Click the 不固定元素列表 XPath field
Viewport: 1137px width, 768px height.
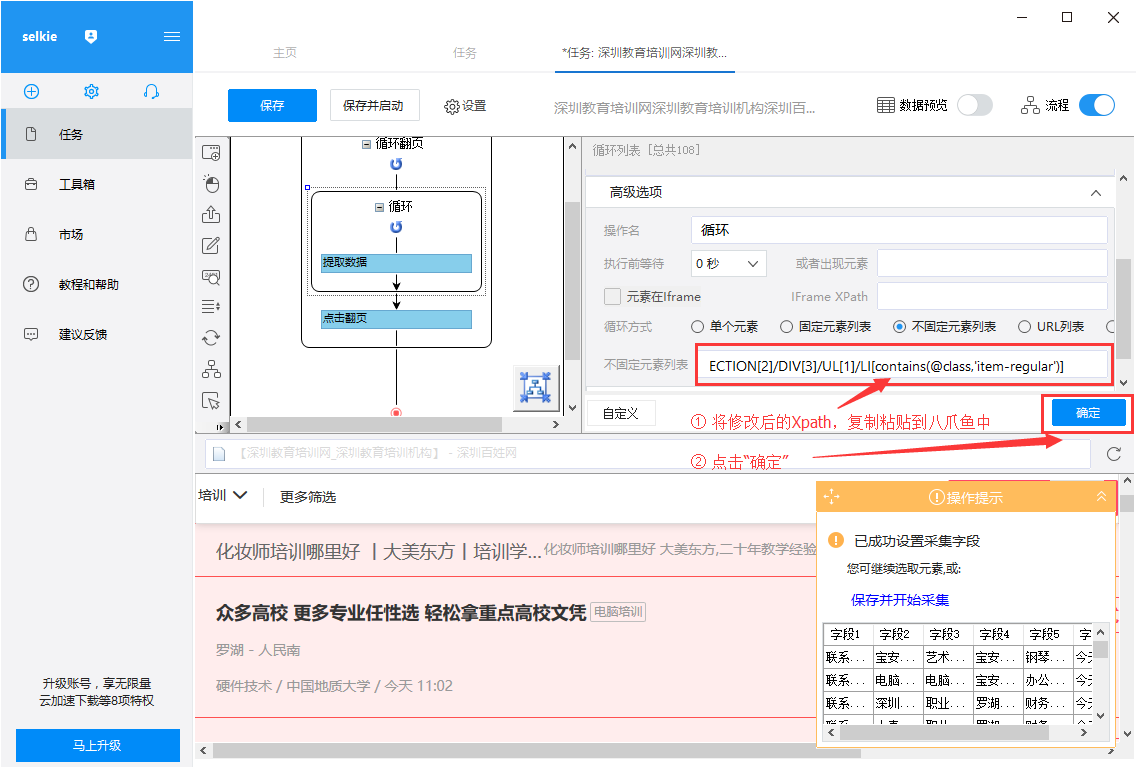pos(903,366)
